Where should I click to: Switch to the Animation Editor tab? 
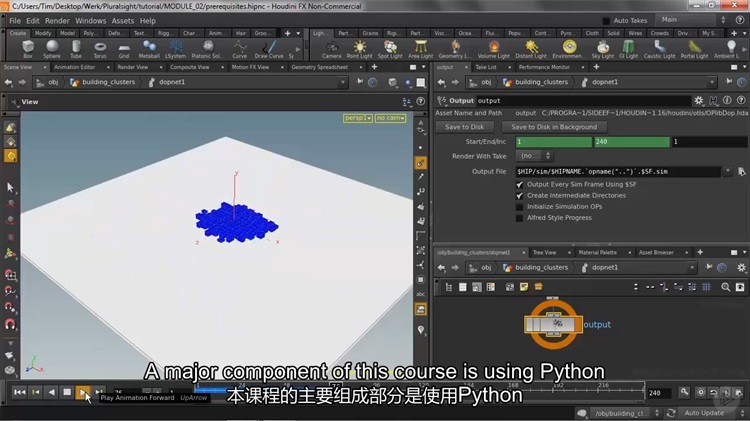[x=75, y=67]
